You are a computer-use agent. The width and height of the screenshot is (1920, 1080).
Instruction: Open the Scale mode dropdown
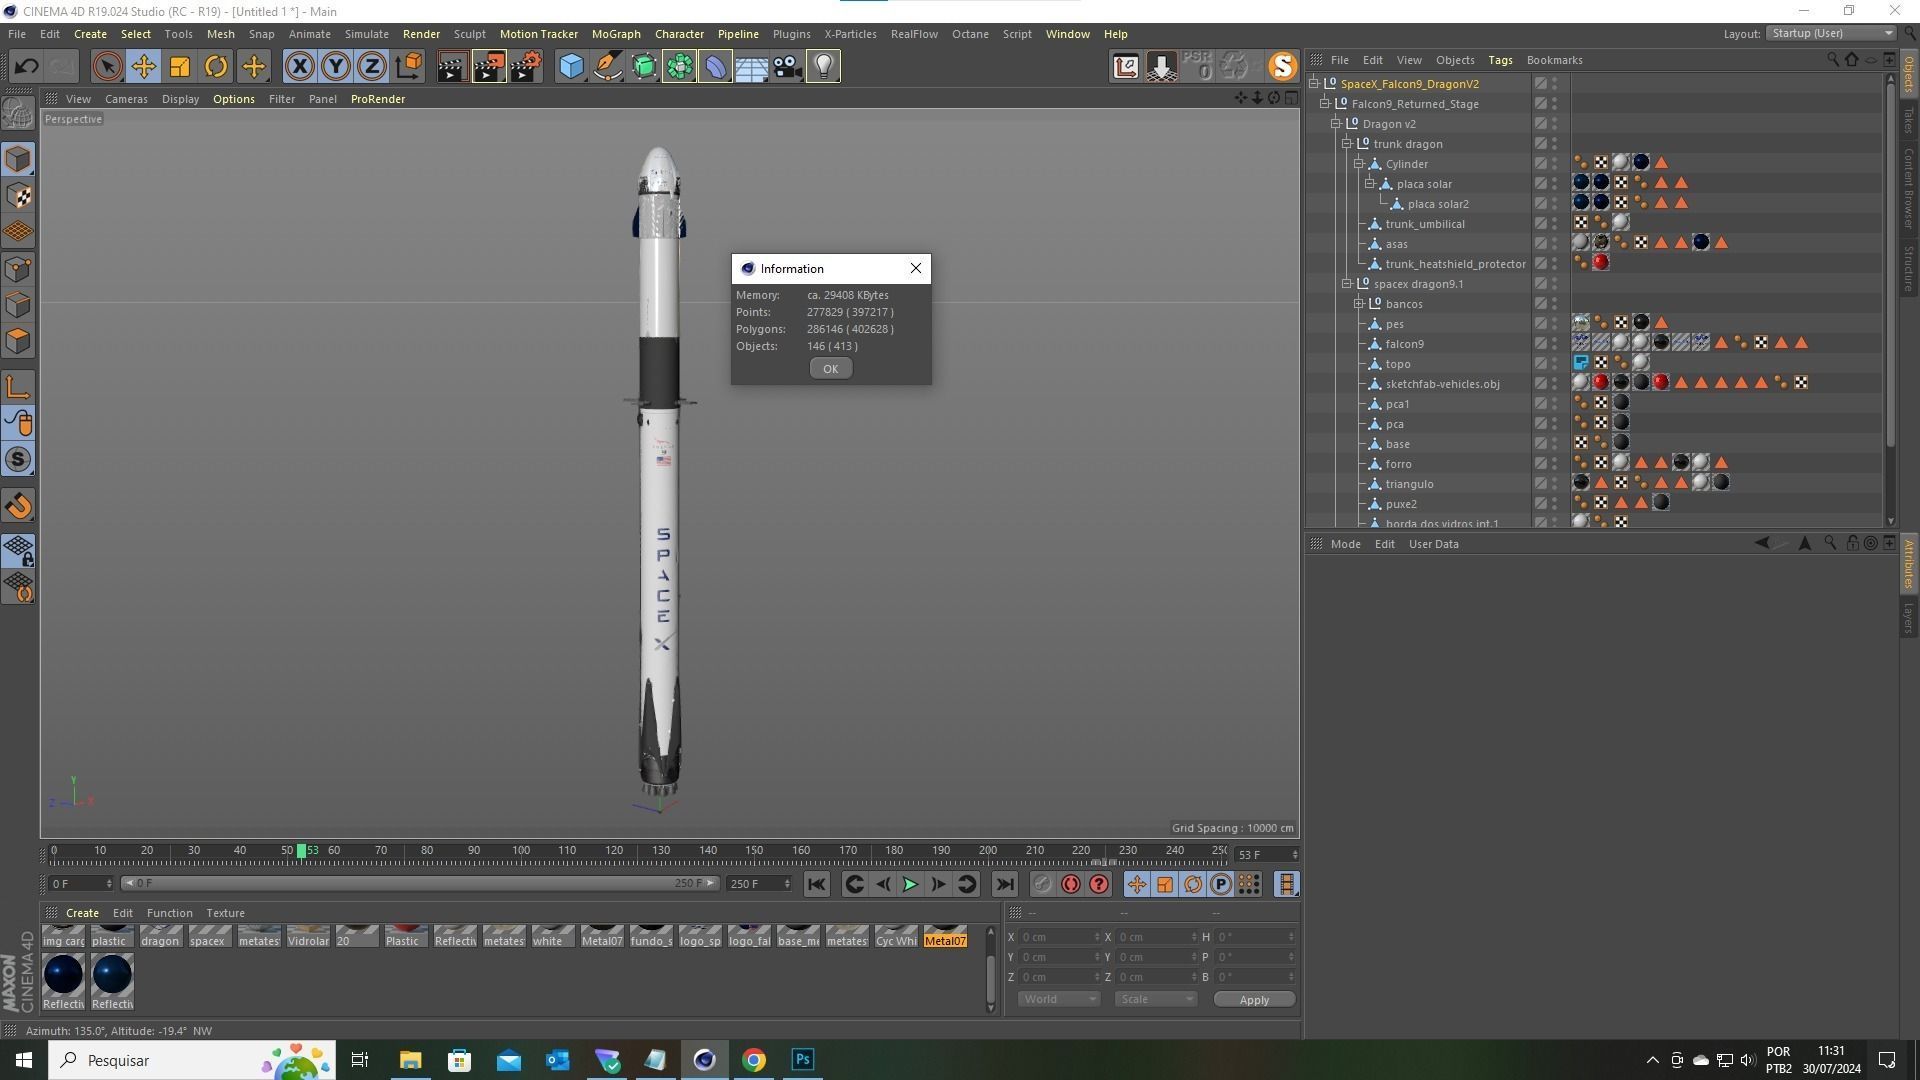pos(1155,999)
